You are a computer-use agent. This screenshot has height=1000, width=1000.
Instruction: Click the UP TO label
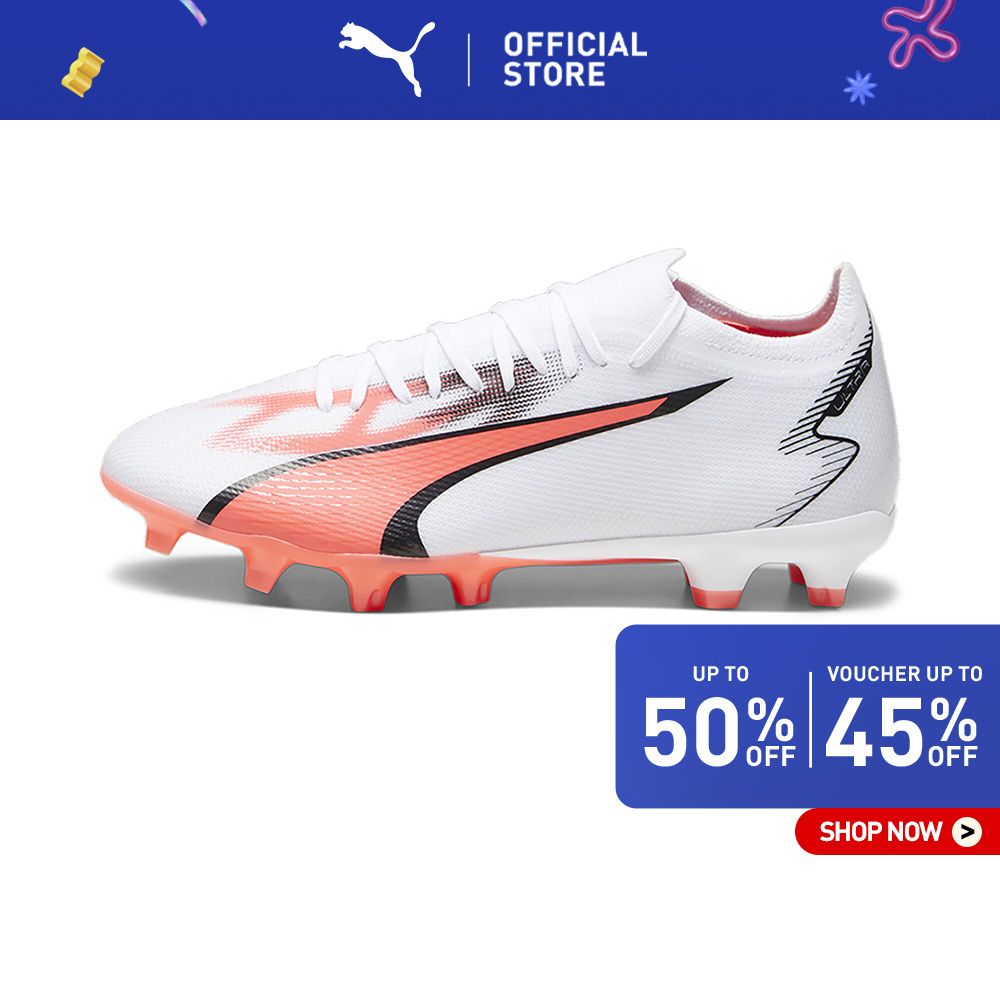pyautogui.click(x=721, y=674)
